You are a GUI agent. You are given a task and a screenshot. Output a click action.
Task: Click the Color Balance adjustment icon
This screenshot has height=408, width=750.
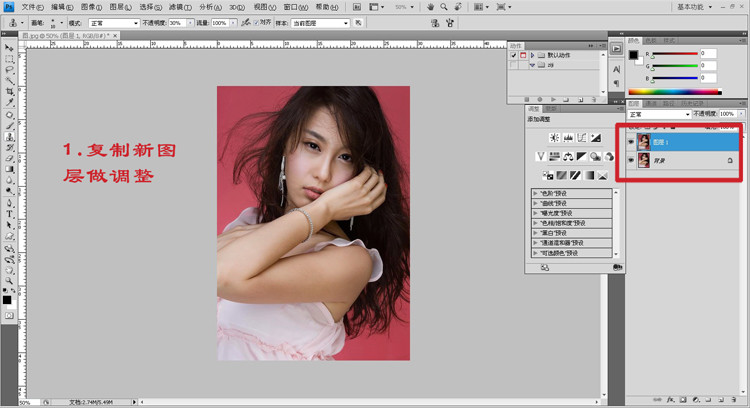[x=568, y=156]
